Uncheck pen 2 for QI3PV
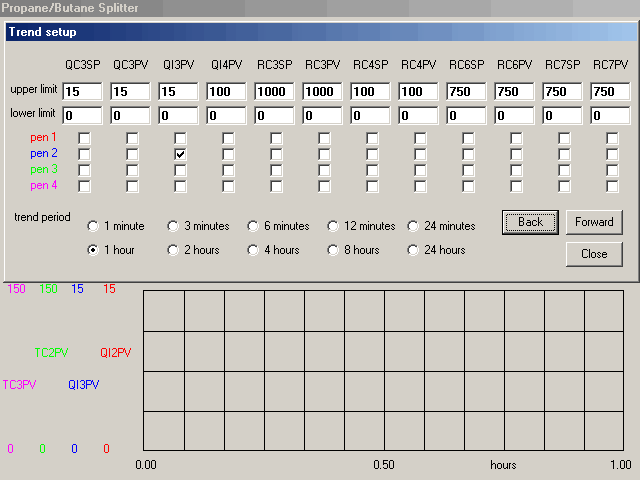Image resolution: width=640 pixels, height=480 pixels. tap(180, 154)
